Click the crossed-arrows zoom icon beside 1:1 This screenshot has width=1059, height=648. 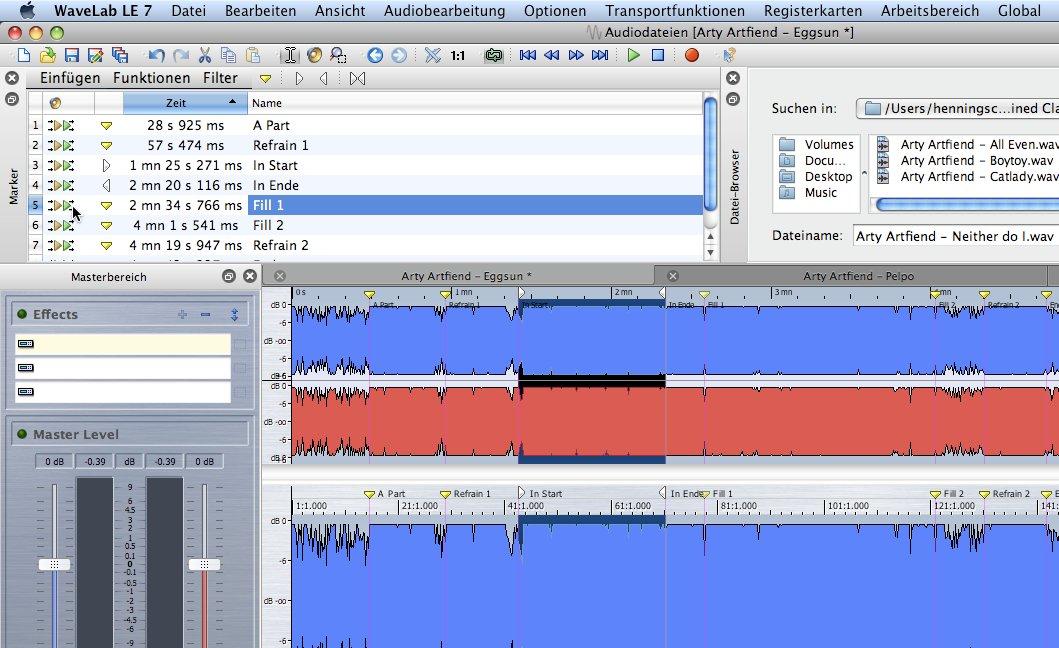click(433, 55)
